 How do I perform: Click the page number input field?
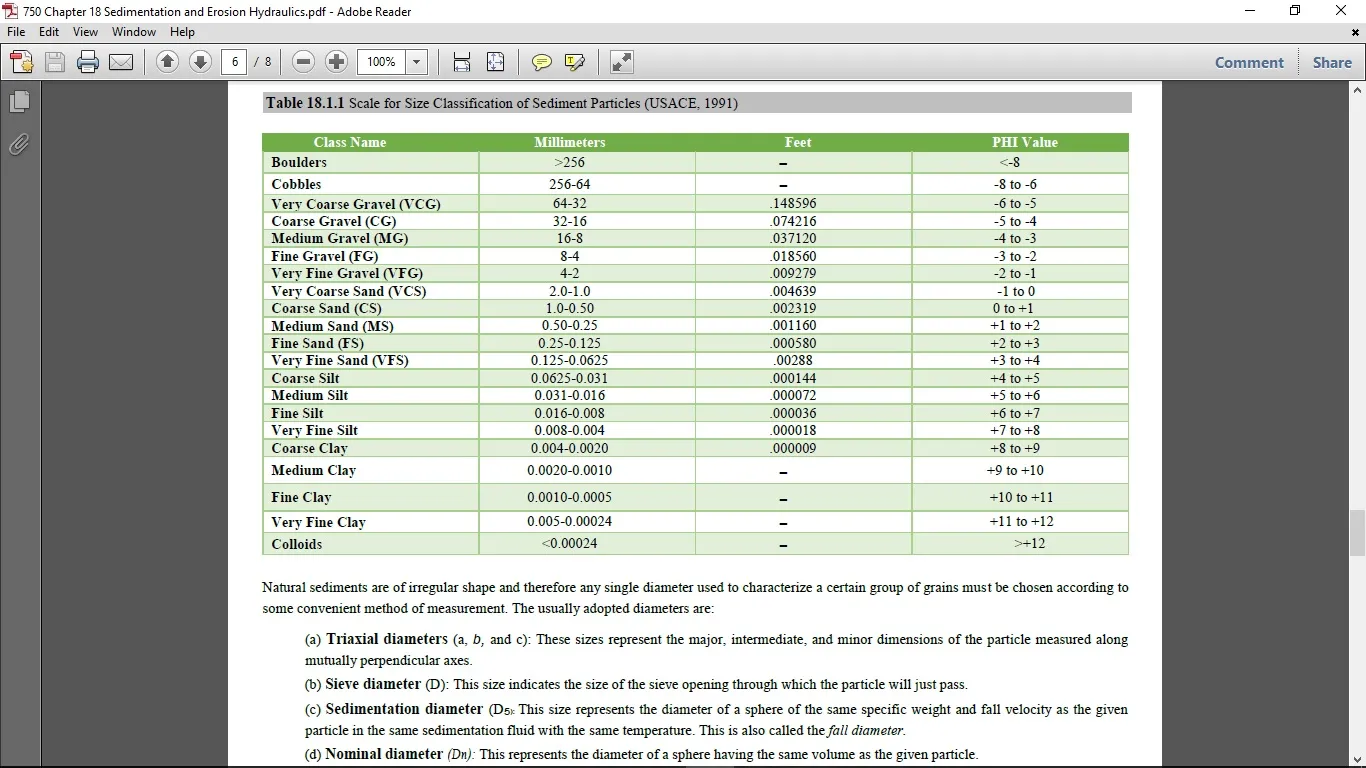234,62
